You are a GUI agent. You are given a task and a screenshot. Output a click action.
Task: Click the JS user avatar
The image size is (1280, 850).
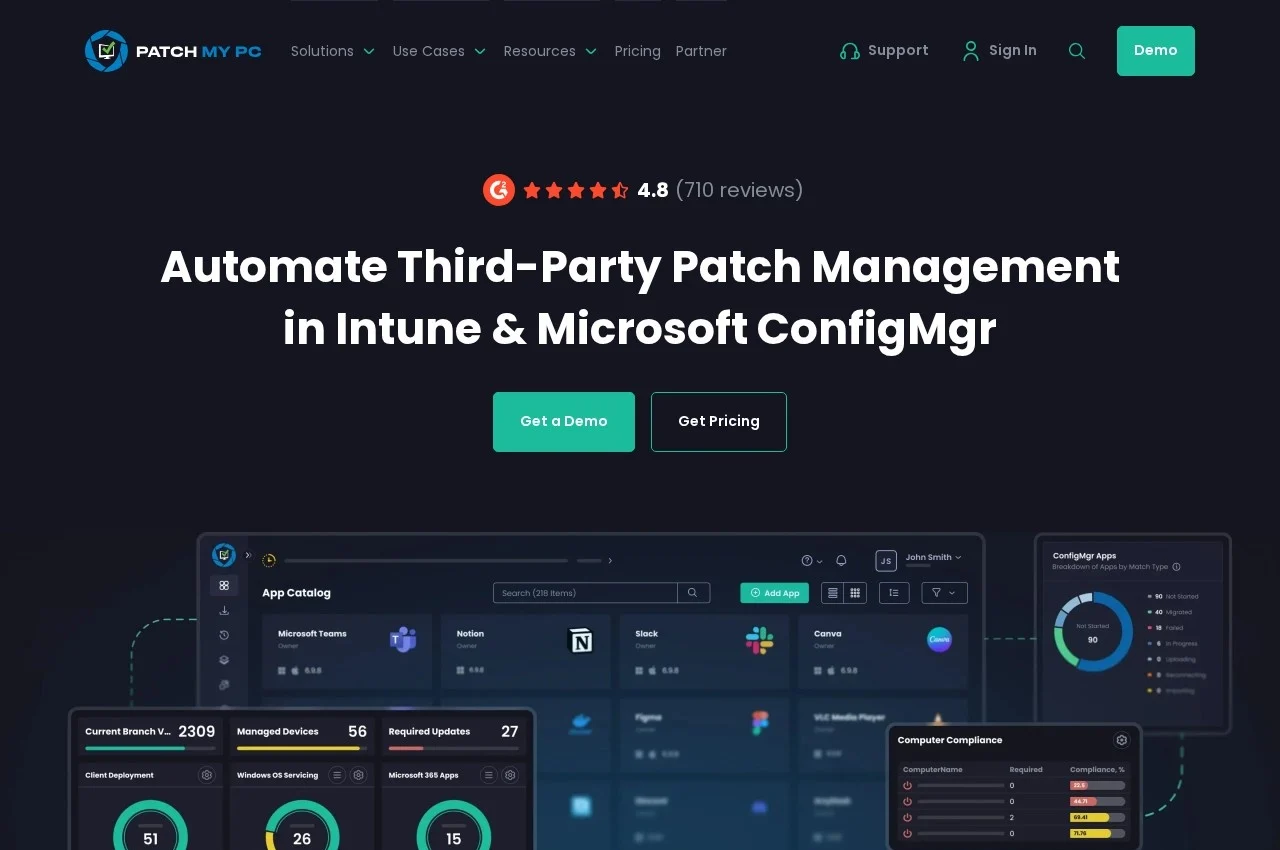pos(886,561)
